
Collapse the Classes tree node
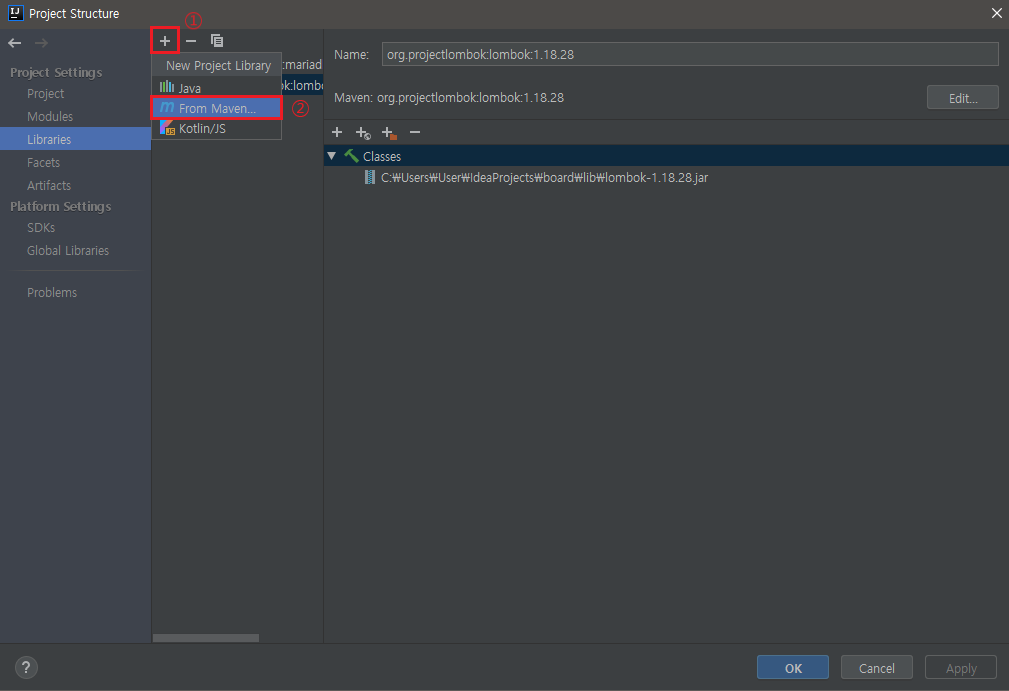point(332,156)
